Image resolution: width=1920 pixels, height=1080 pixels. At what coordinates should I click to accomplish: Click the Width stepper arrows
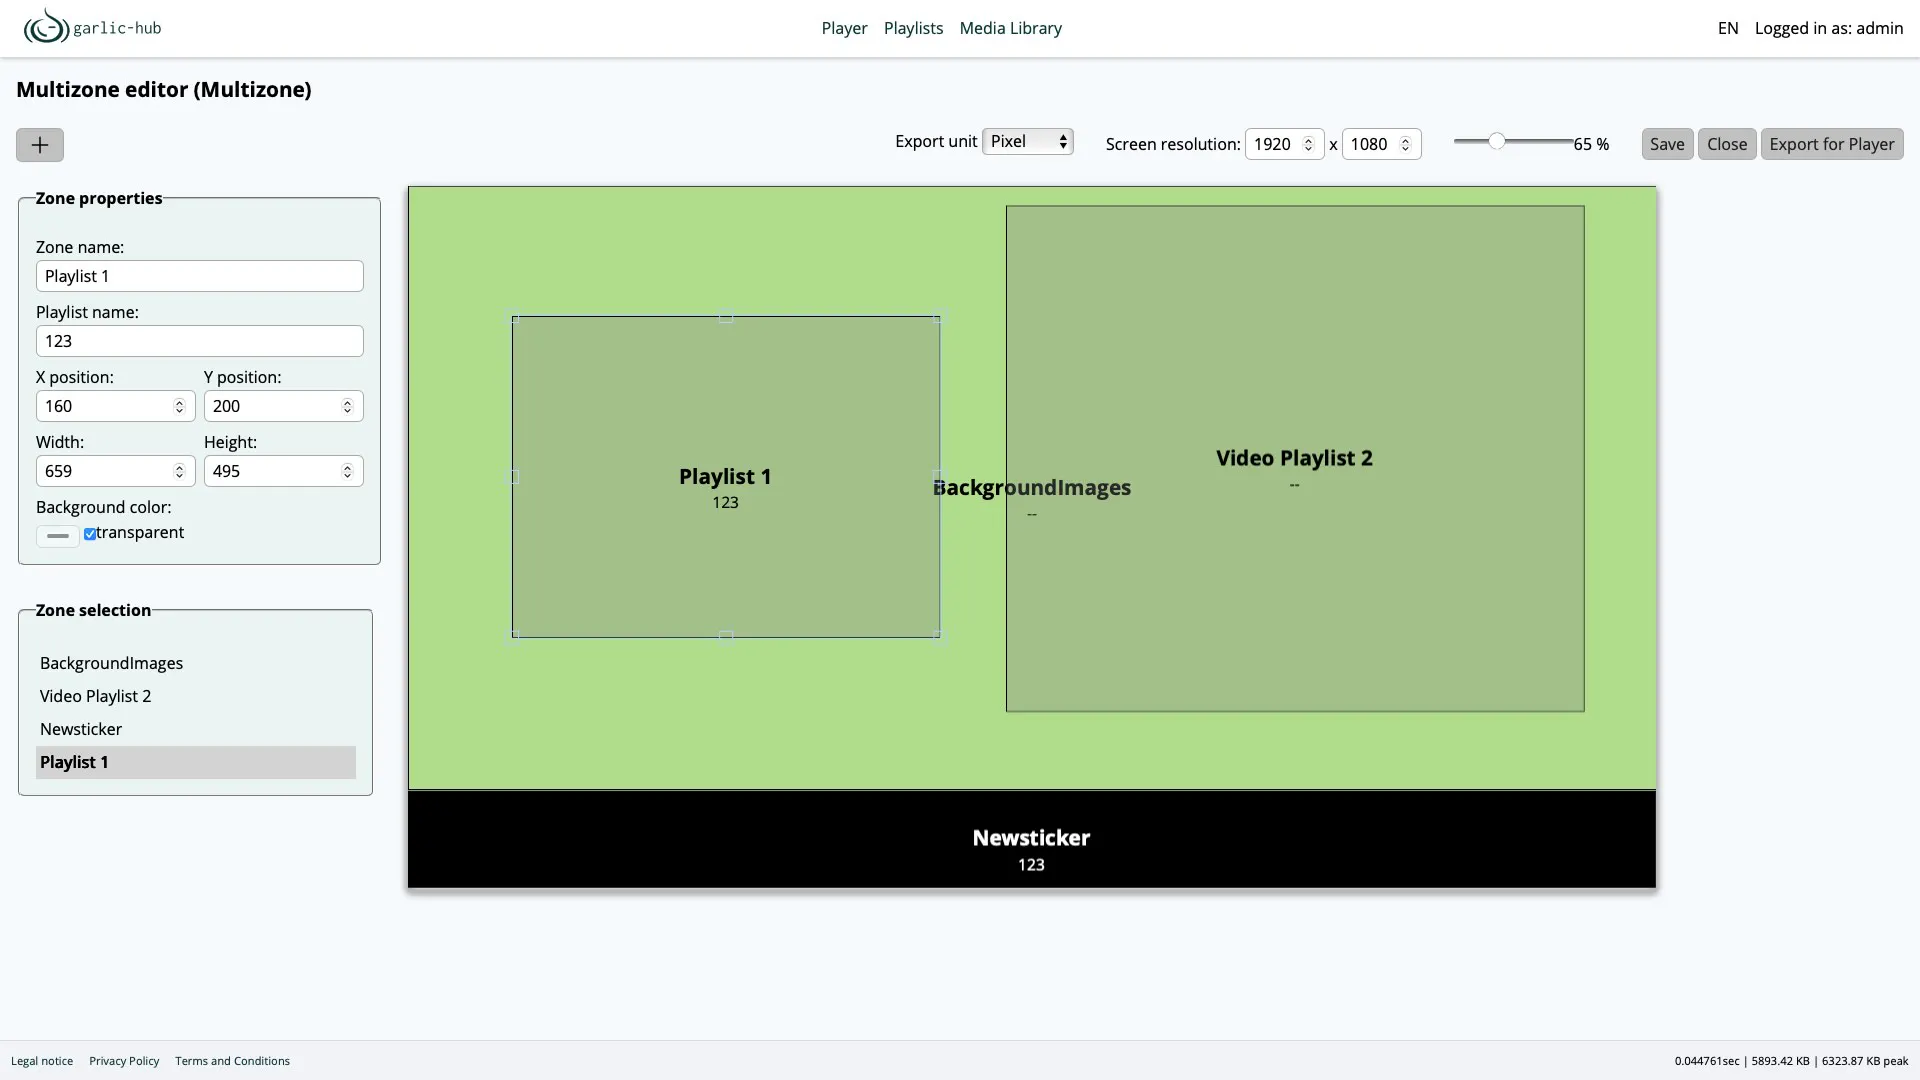pos(179,471)
